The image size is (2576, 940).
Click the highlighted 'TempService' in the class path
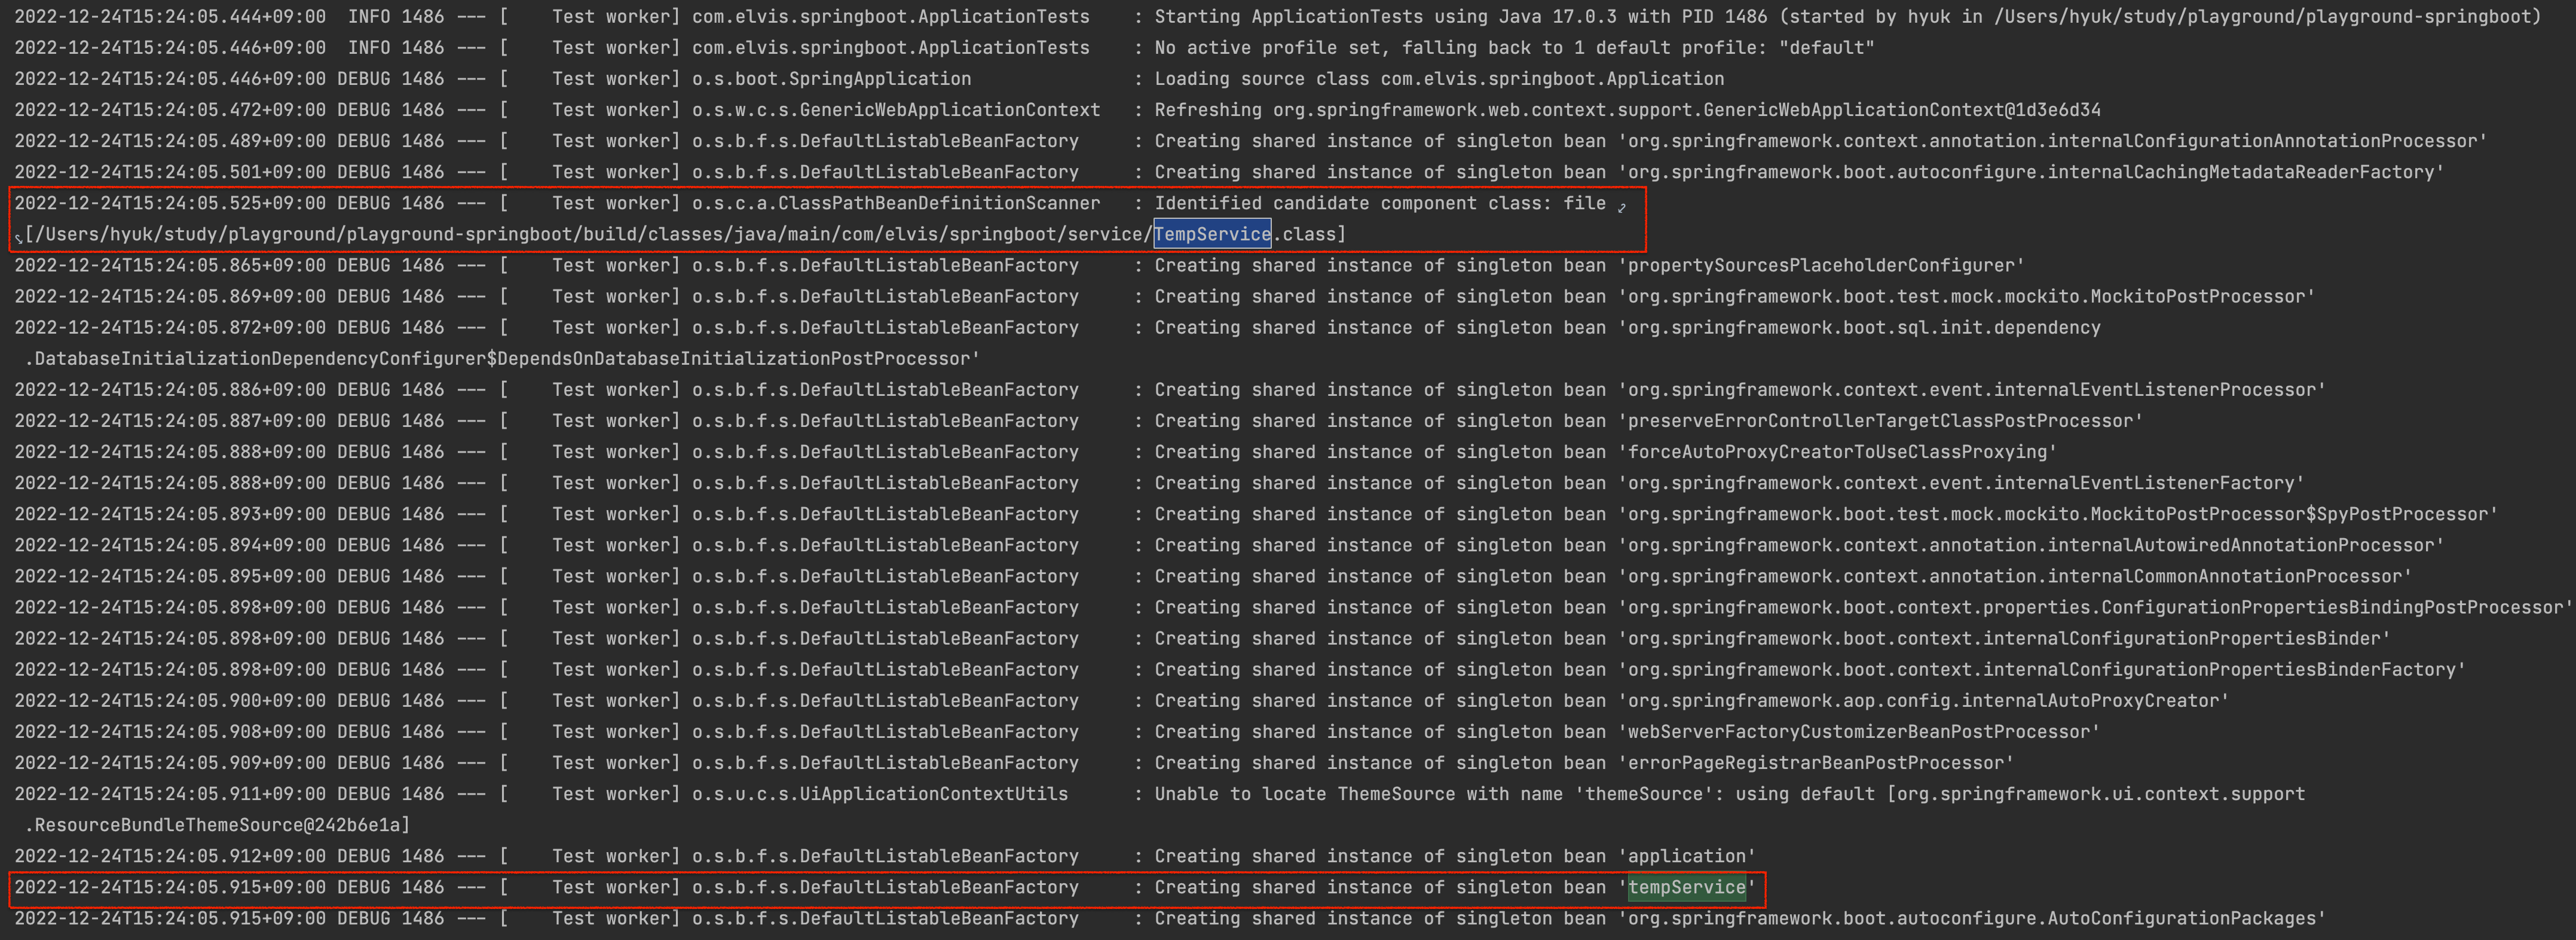pos(1212,234)
